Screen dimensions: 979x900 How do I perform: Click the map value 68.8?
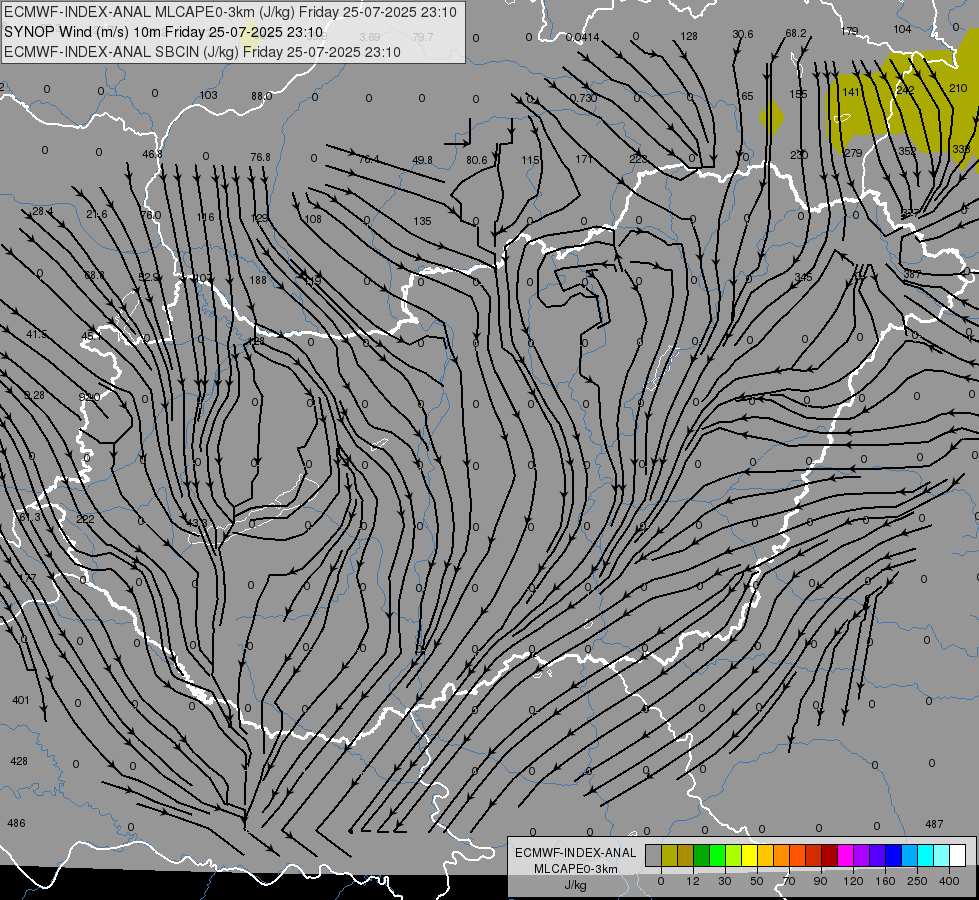(94, 275)
